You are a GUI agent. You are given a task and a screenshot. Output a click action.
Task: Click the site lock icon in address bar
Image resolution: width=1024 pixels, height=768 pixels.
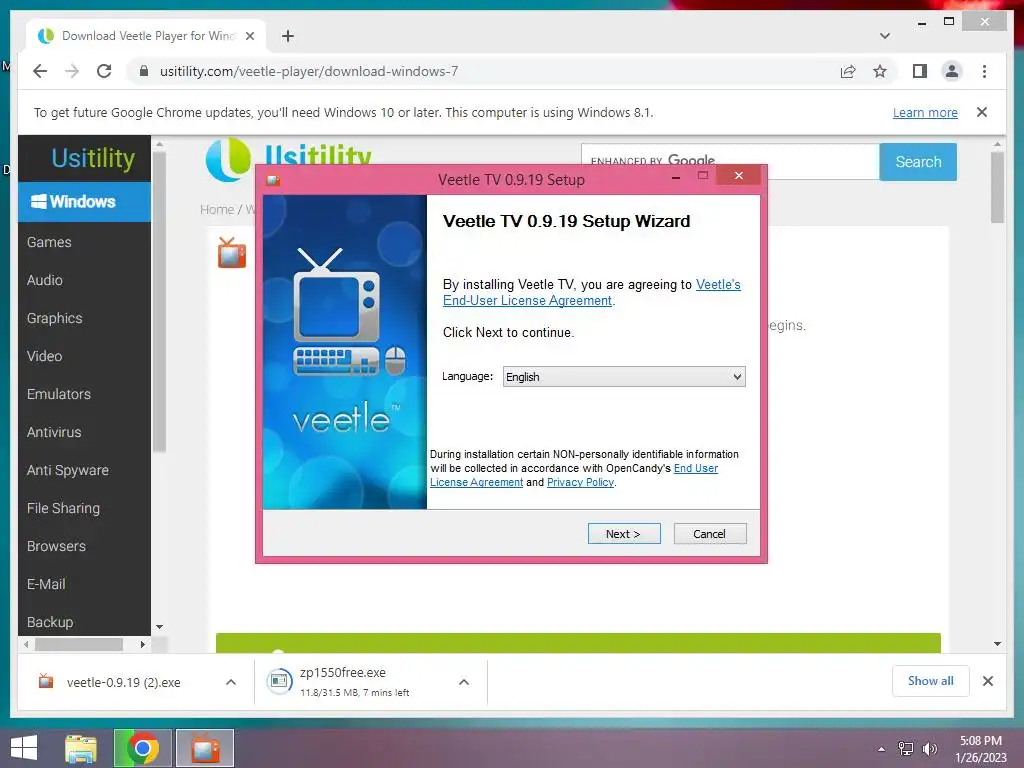click(144, 71)
